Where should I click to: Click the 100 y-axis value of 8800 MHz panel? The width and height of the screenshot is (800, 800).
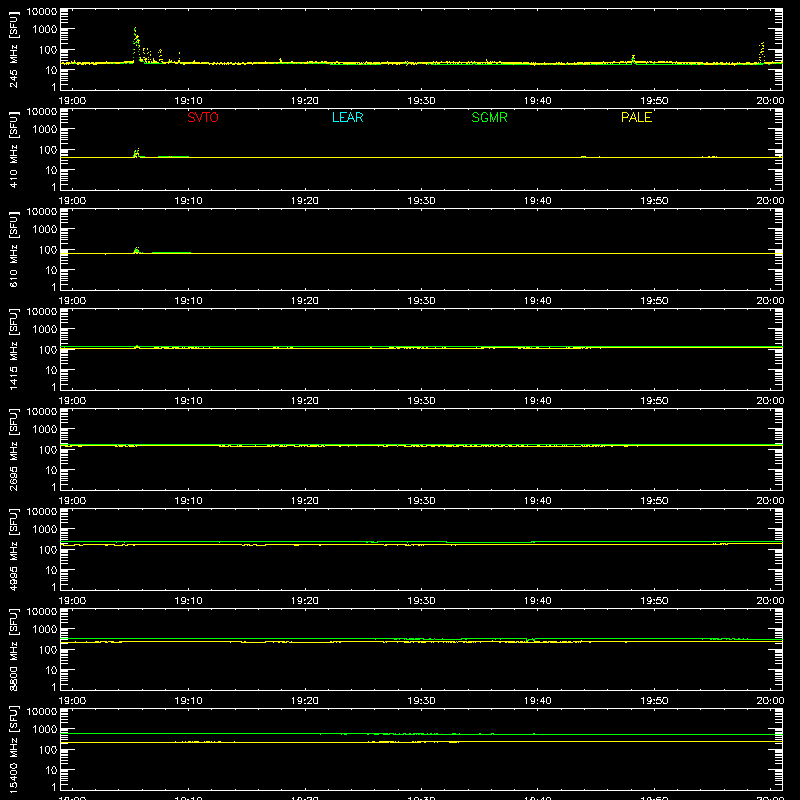pyautogui.click(x=48, y=650)
